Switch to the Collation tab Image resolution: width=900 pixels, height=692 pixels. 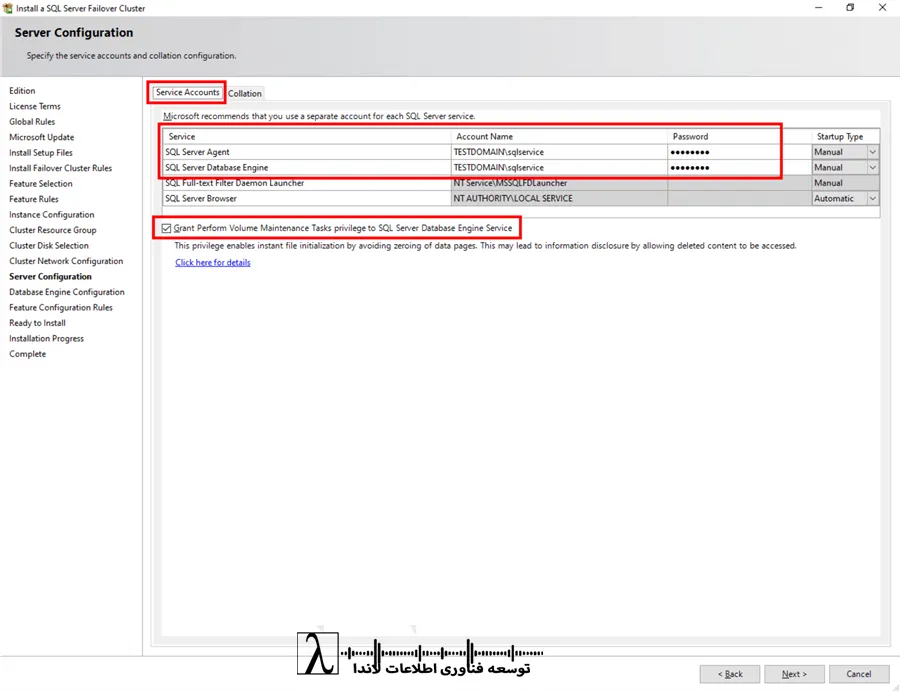[x=245, y=94]
